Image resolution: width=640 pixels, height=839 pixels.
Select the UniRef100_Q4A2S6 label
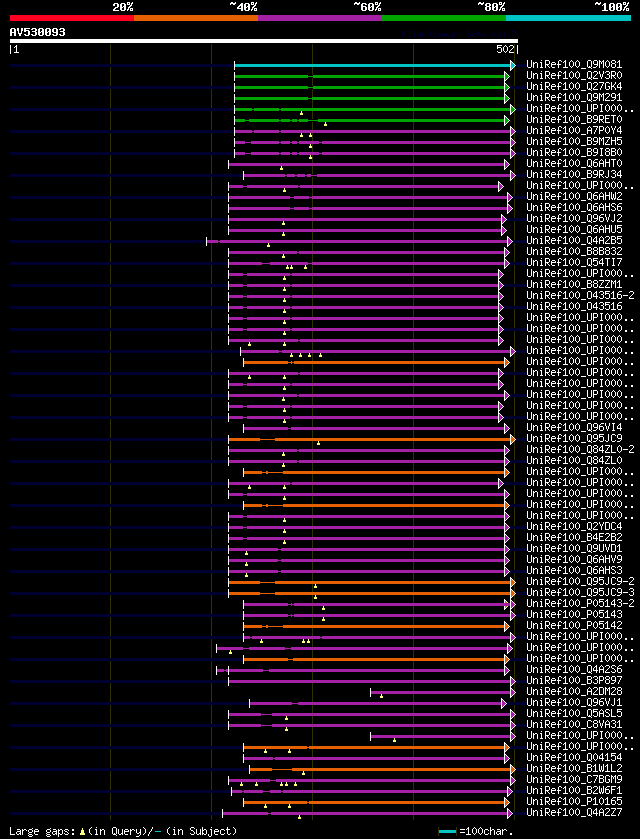pyautogui.click(x=574, y=669)
